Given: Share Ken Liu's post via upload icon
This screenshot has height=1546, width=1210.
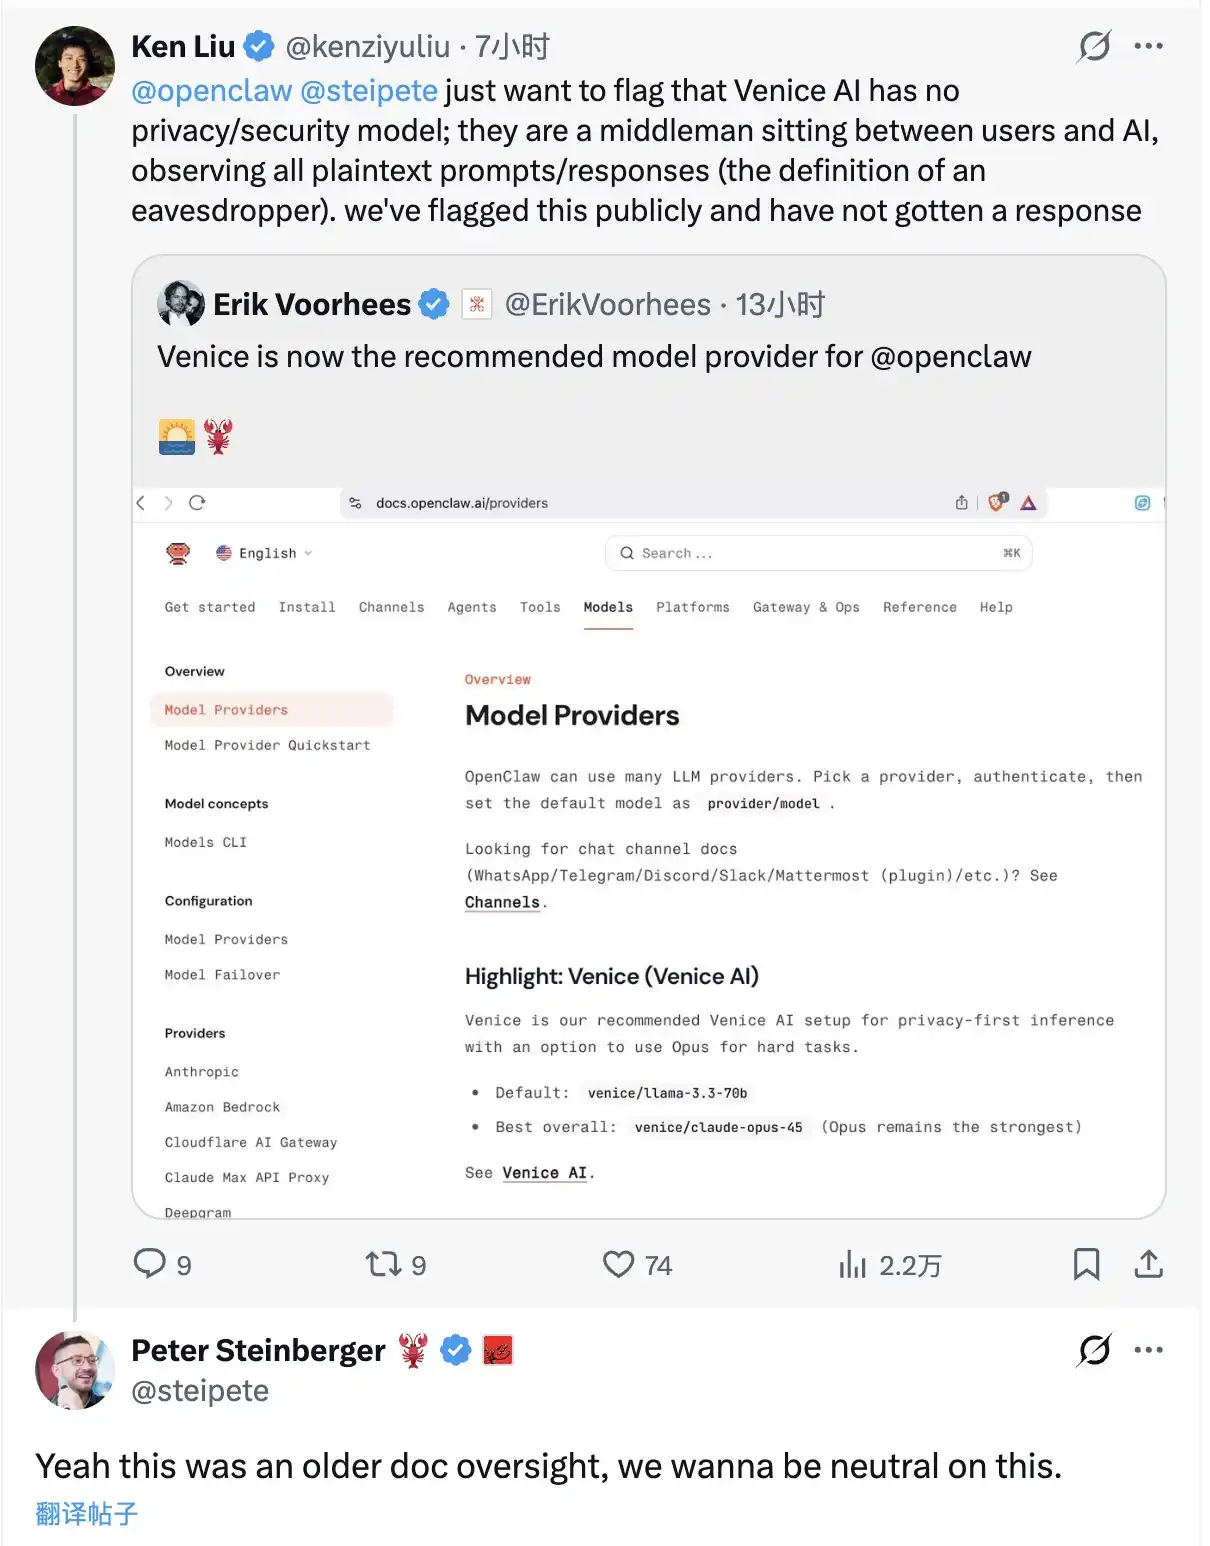Looking at the screenshot, I should (x=1148, y=1264).
